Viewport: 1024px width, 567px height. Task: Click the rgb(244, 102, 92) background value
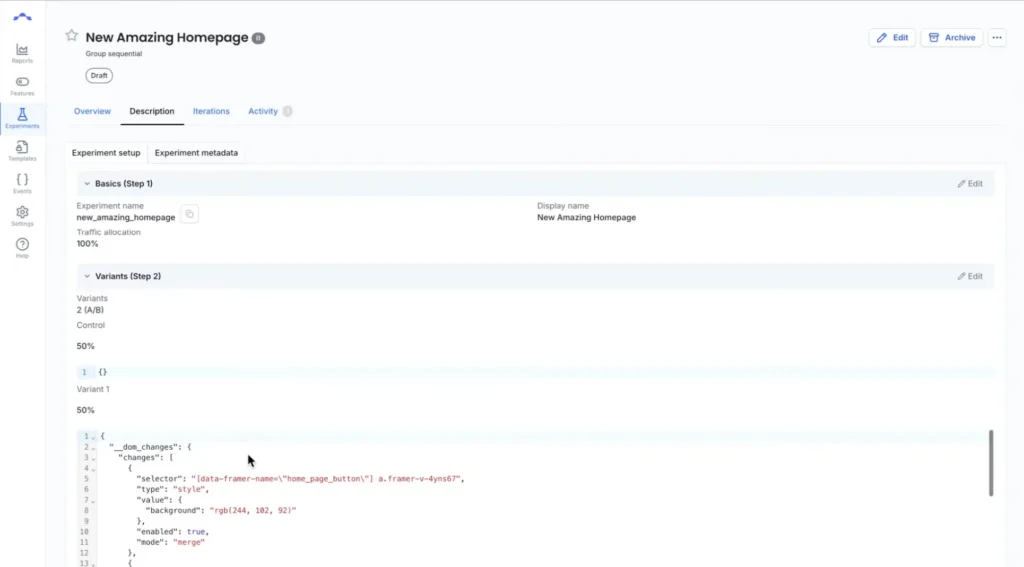point(253,510)
